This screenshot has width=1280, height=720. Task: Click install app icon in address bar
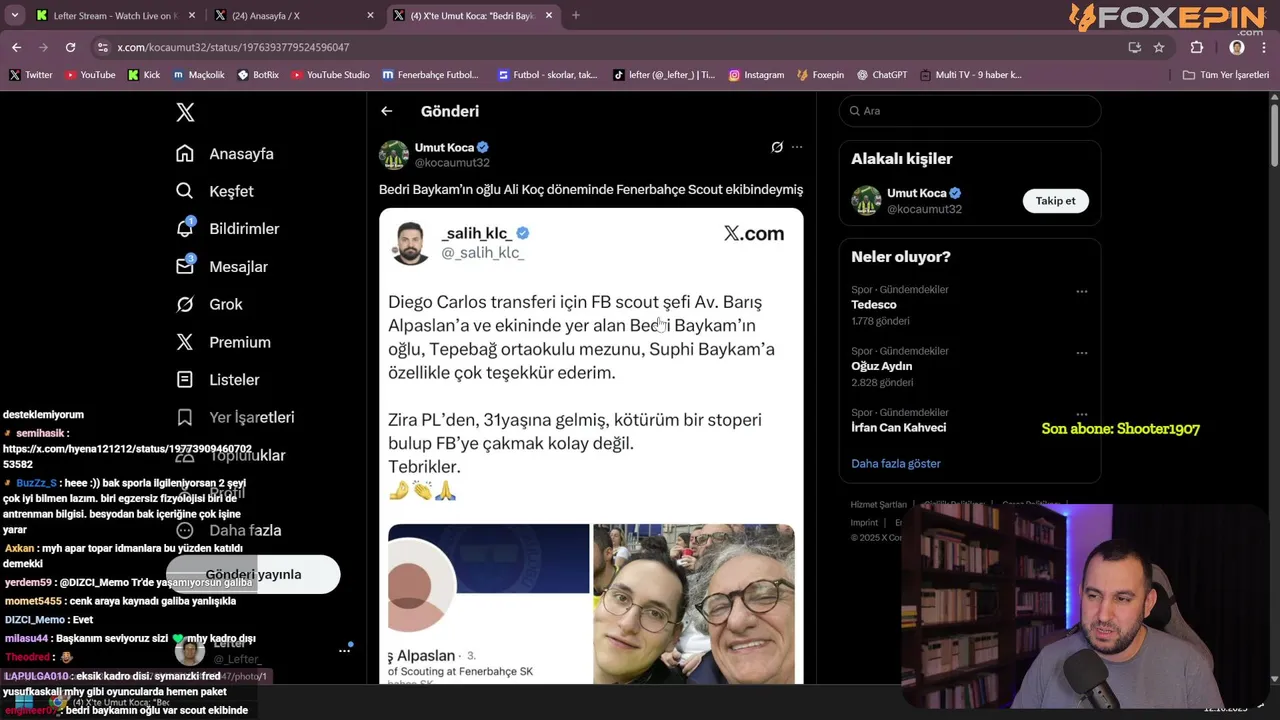(x=1134, y=47)
